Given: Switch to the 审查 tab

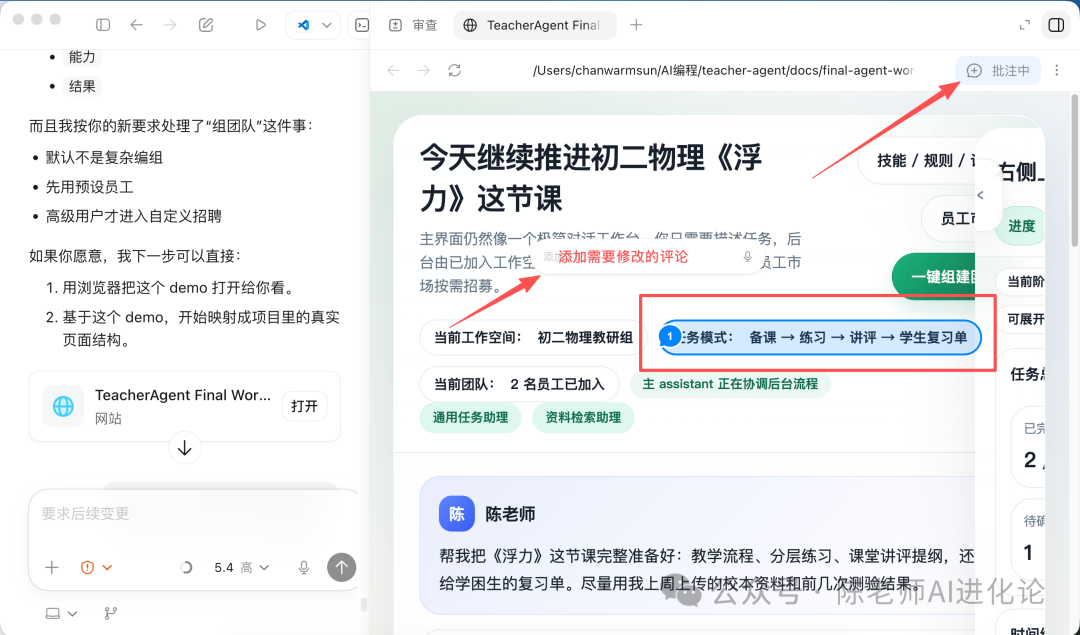Looking at the screenshot, I should click(413, 25).
